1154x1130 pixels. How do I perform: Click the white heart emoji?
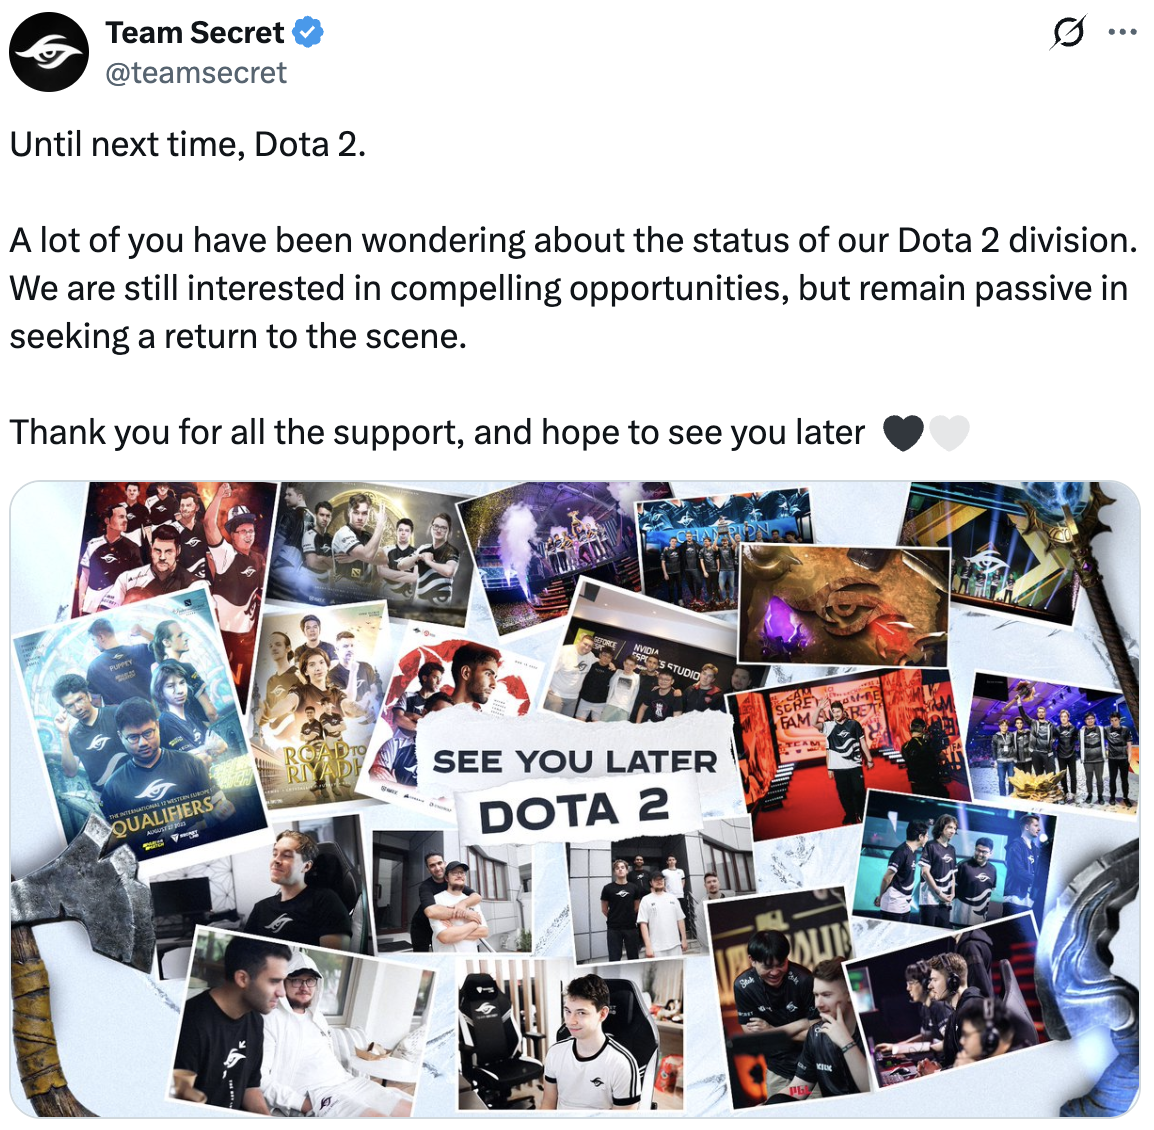(x=949, y=433)
